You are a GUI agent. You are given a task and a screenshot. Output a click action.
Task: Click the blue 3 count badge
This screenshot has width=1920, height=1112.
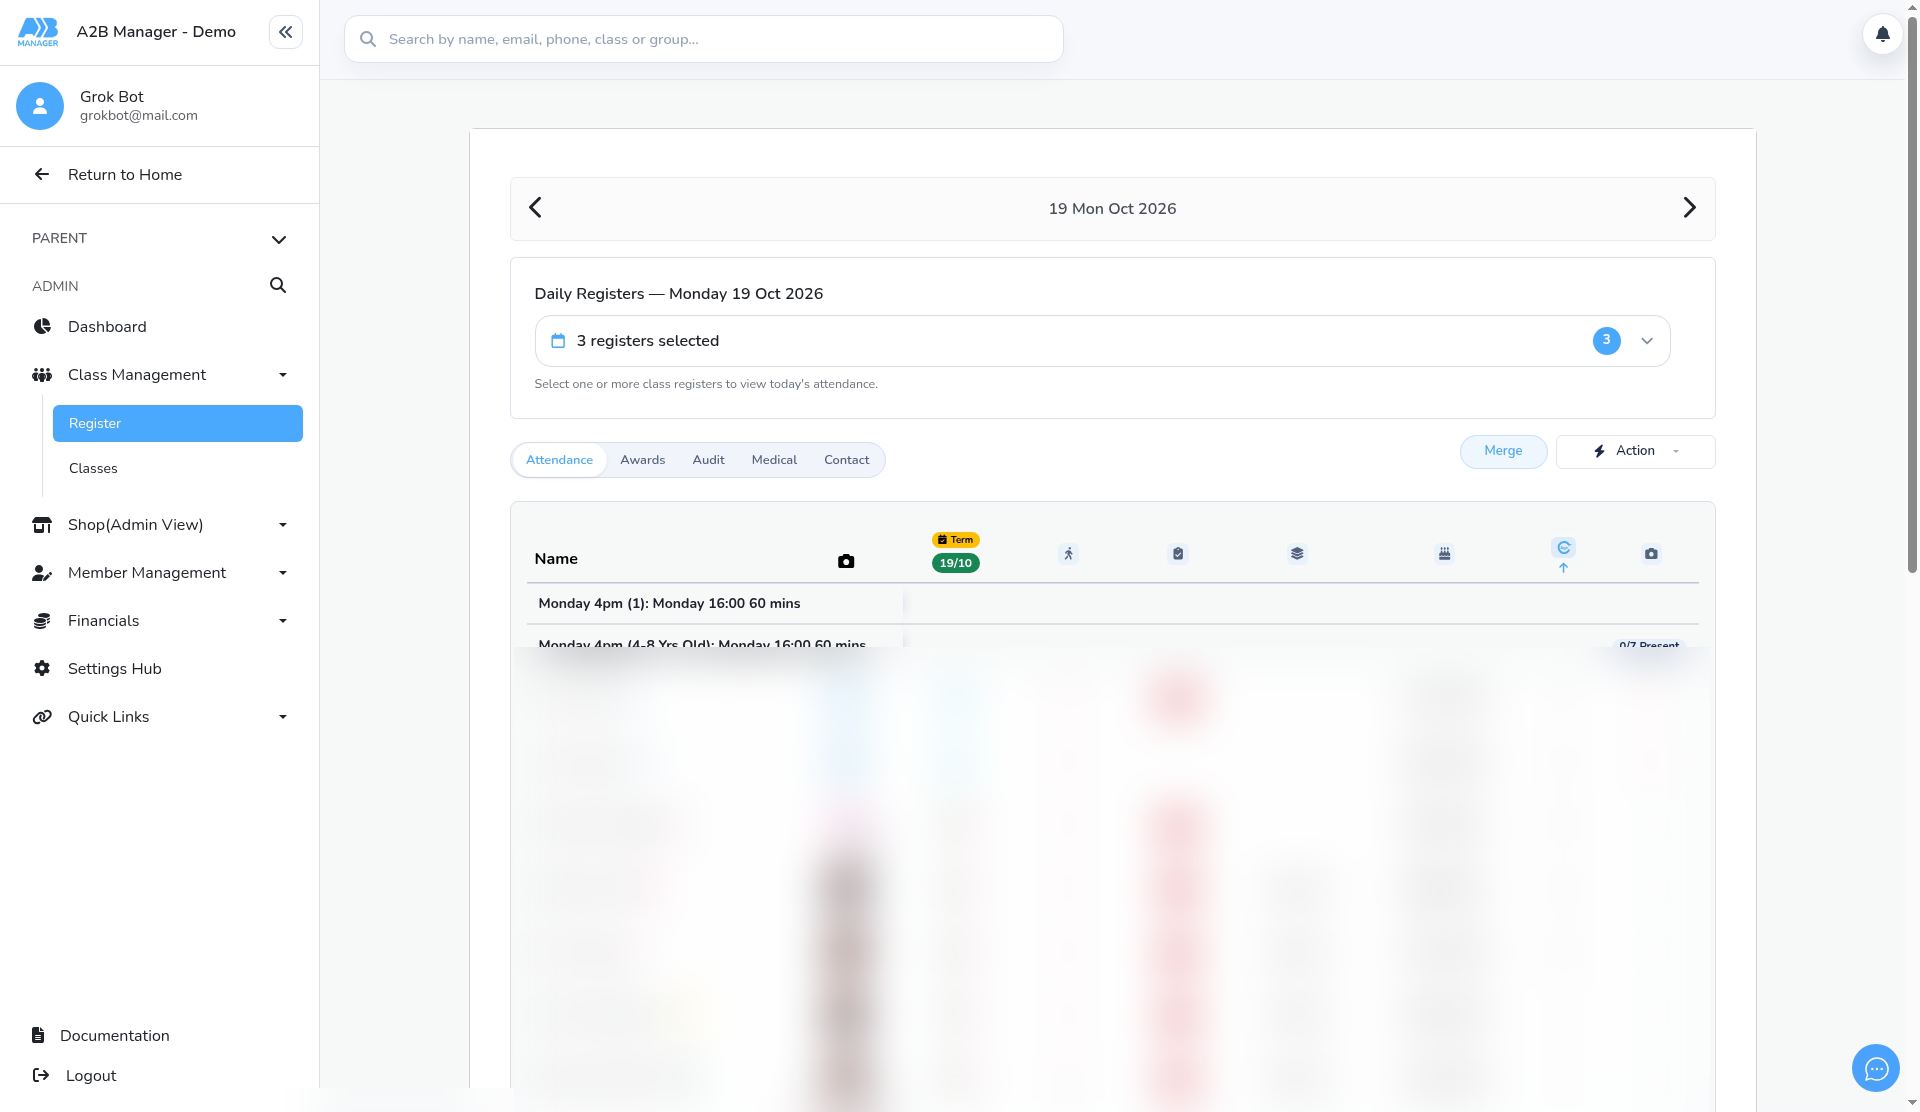[x=1606, y=341]
